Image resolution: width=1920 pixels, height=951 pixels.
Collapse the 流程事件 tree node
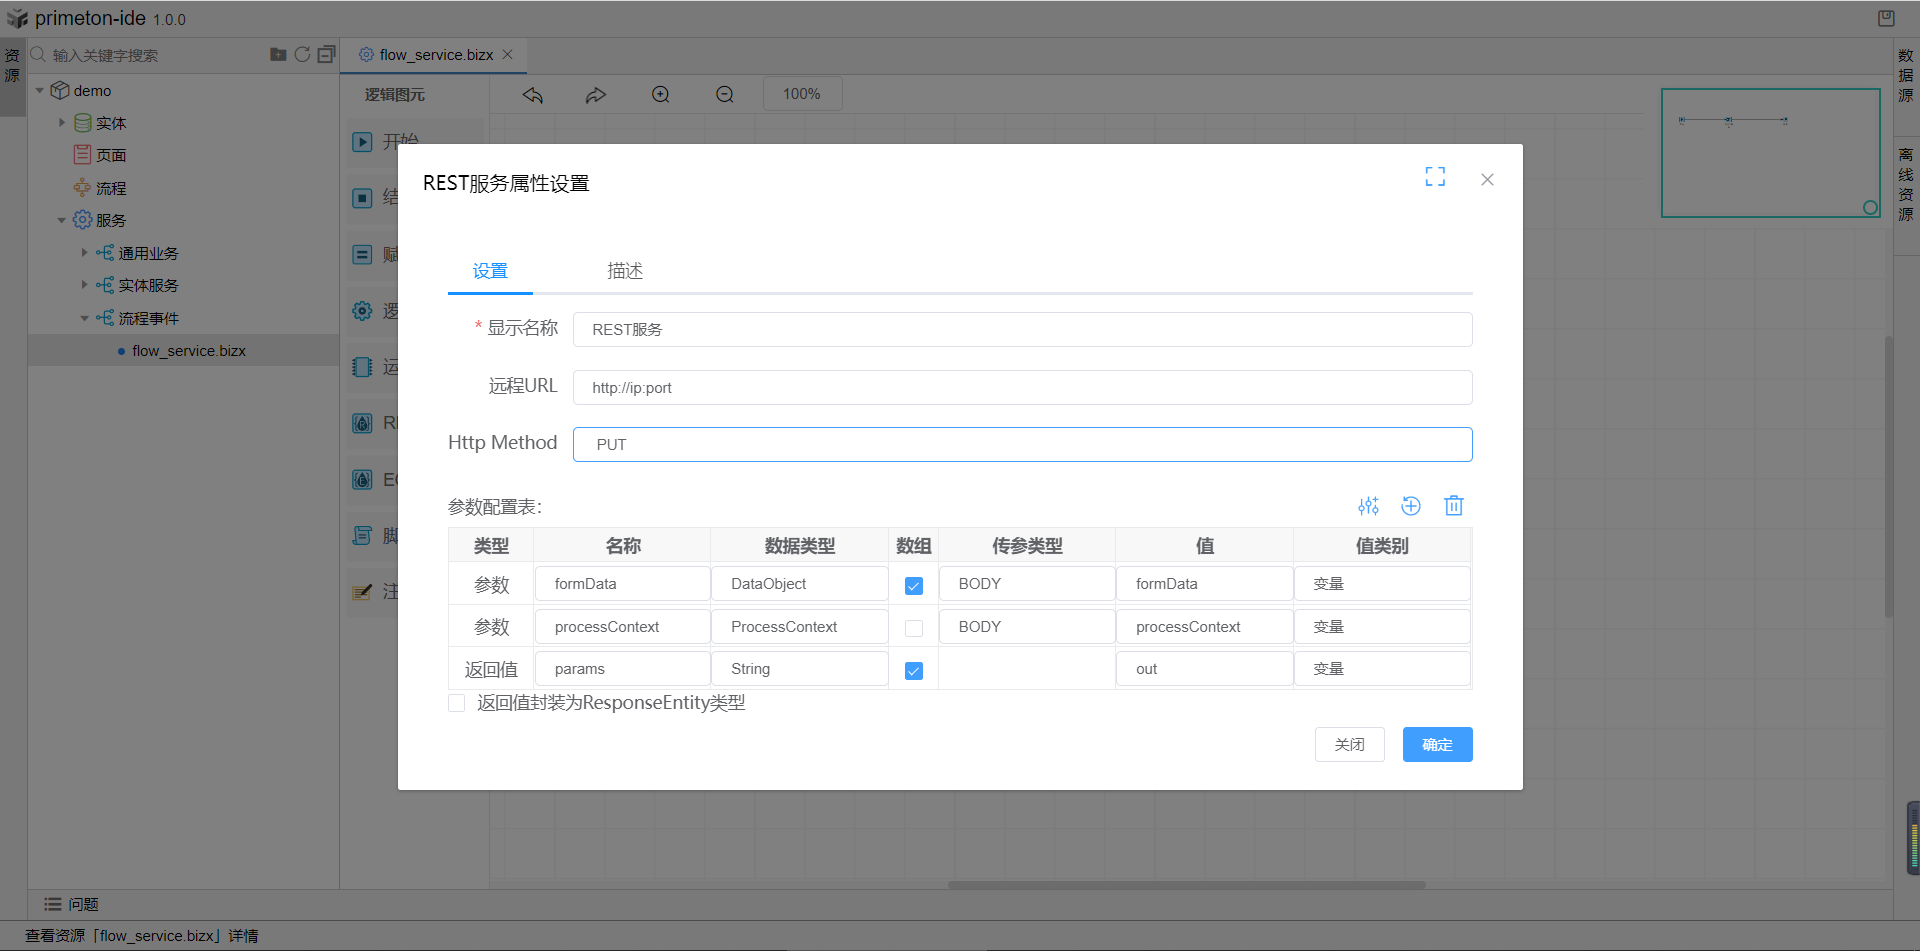pyautogui.click(x=84, y=318)
